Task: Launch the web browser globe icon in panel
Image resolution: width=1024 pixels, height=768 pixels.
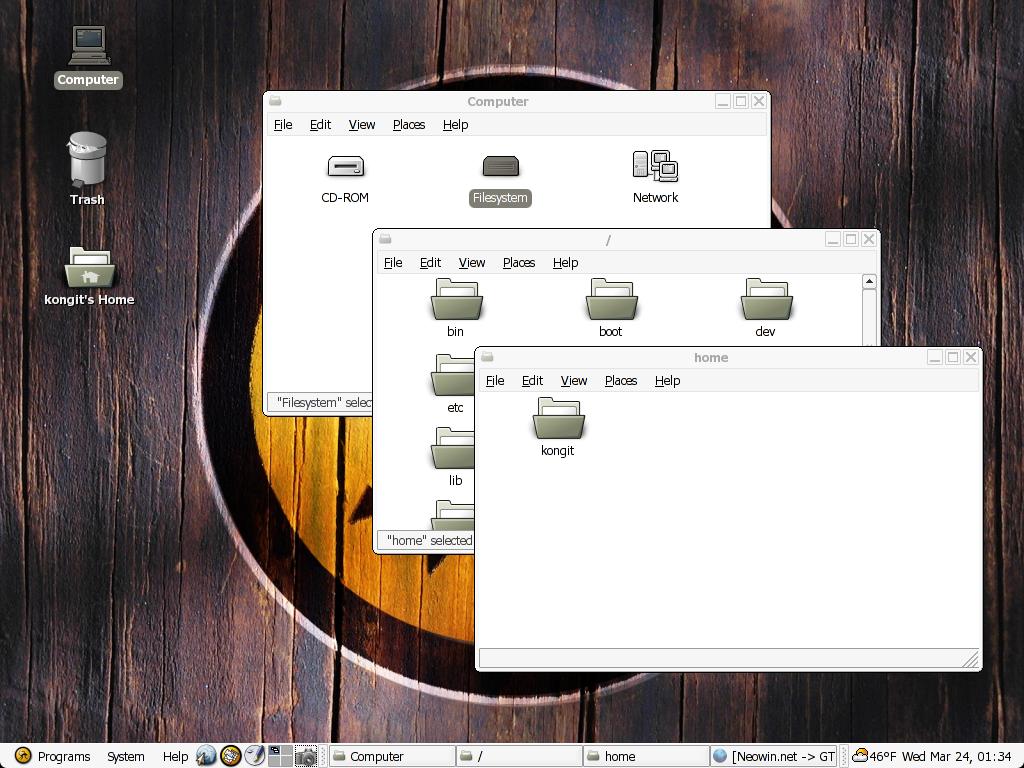Action: pyautogui.click(x=206, y=756)
